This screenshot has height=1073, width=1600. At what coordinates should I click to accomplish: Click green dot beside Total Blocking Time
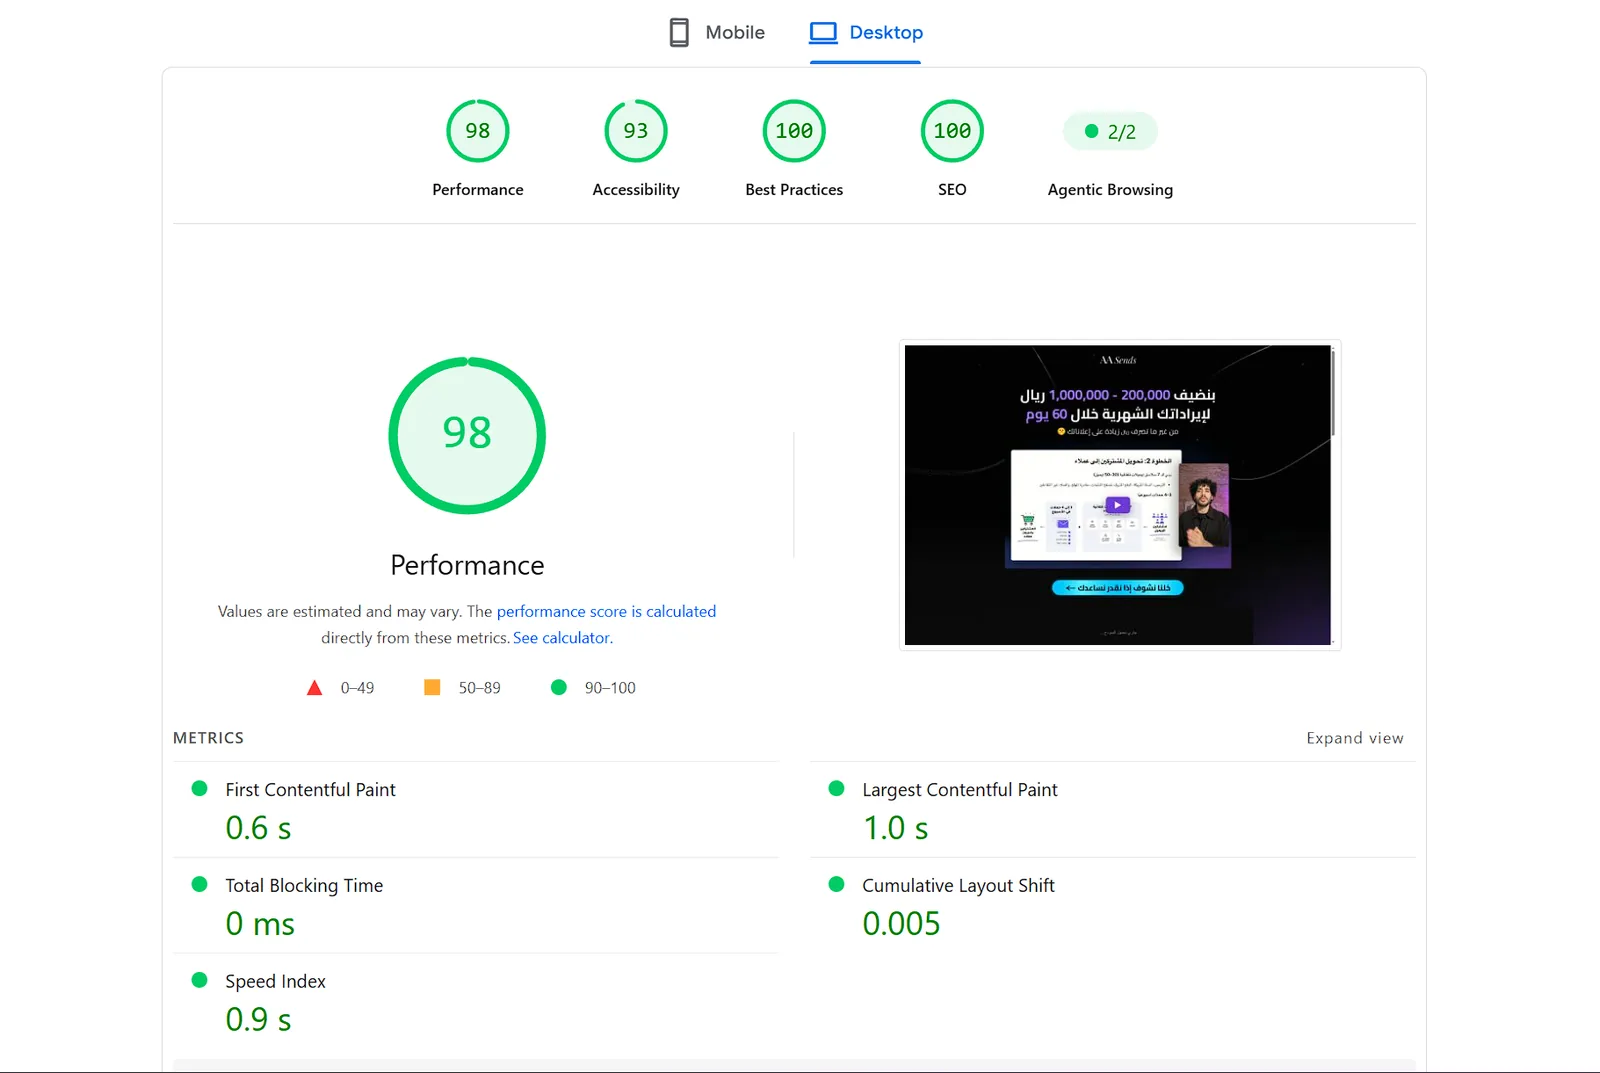[199, 884]
